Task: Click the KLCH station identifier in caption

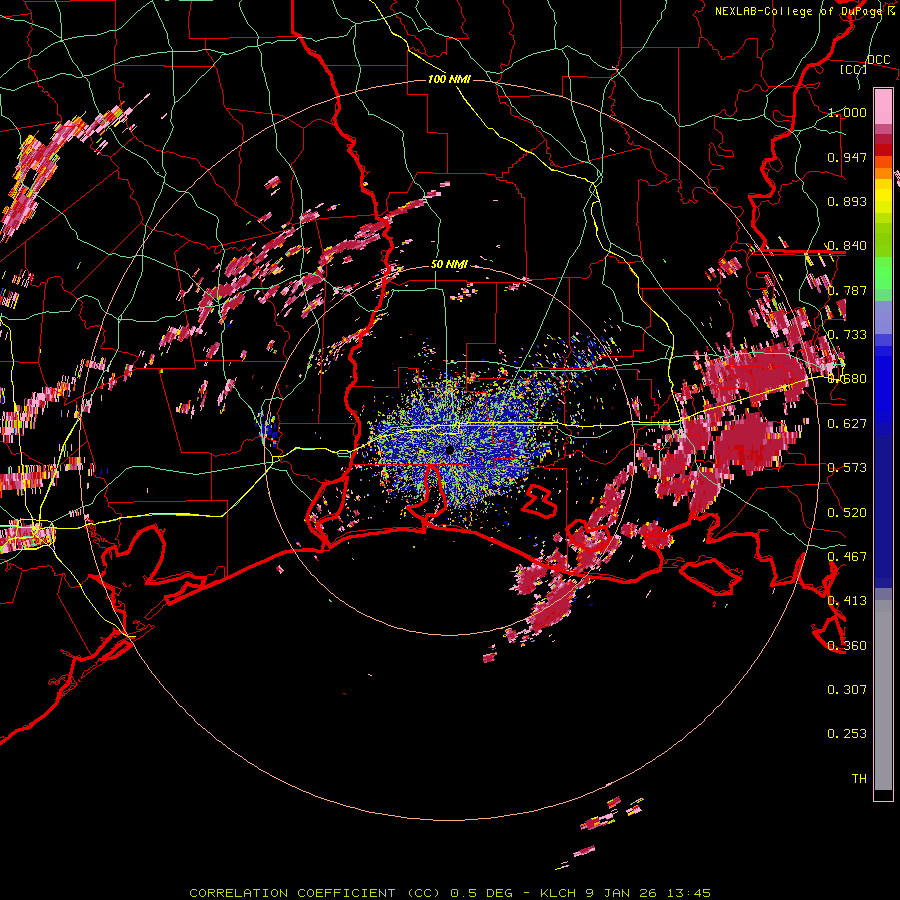Action: coord(558,893)
